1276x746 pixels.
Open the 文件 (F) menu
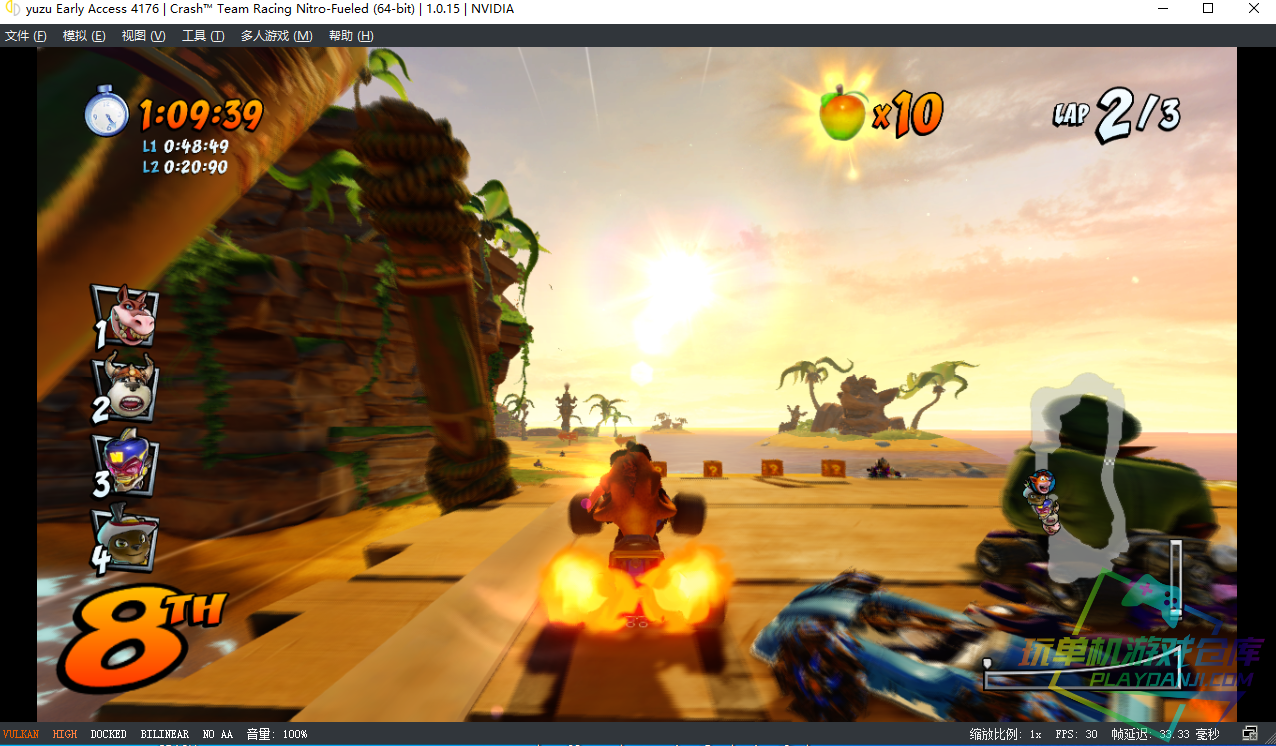pos(25,36)
